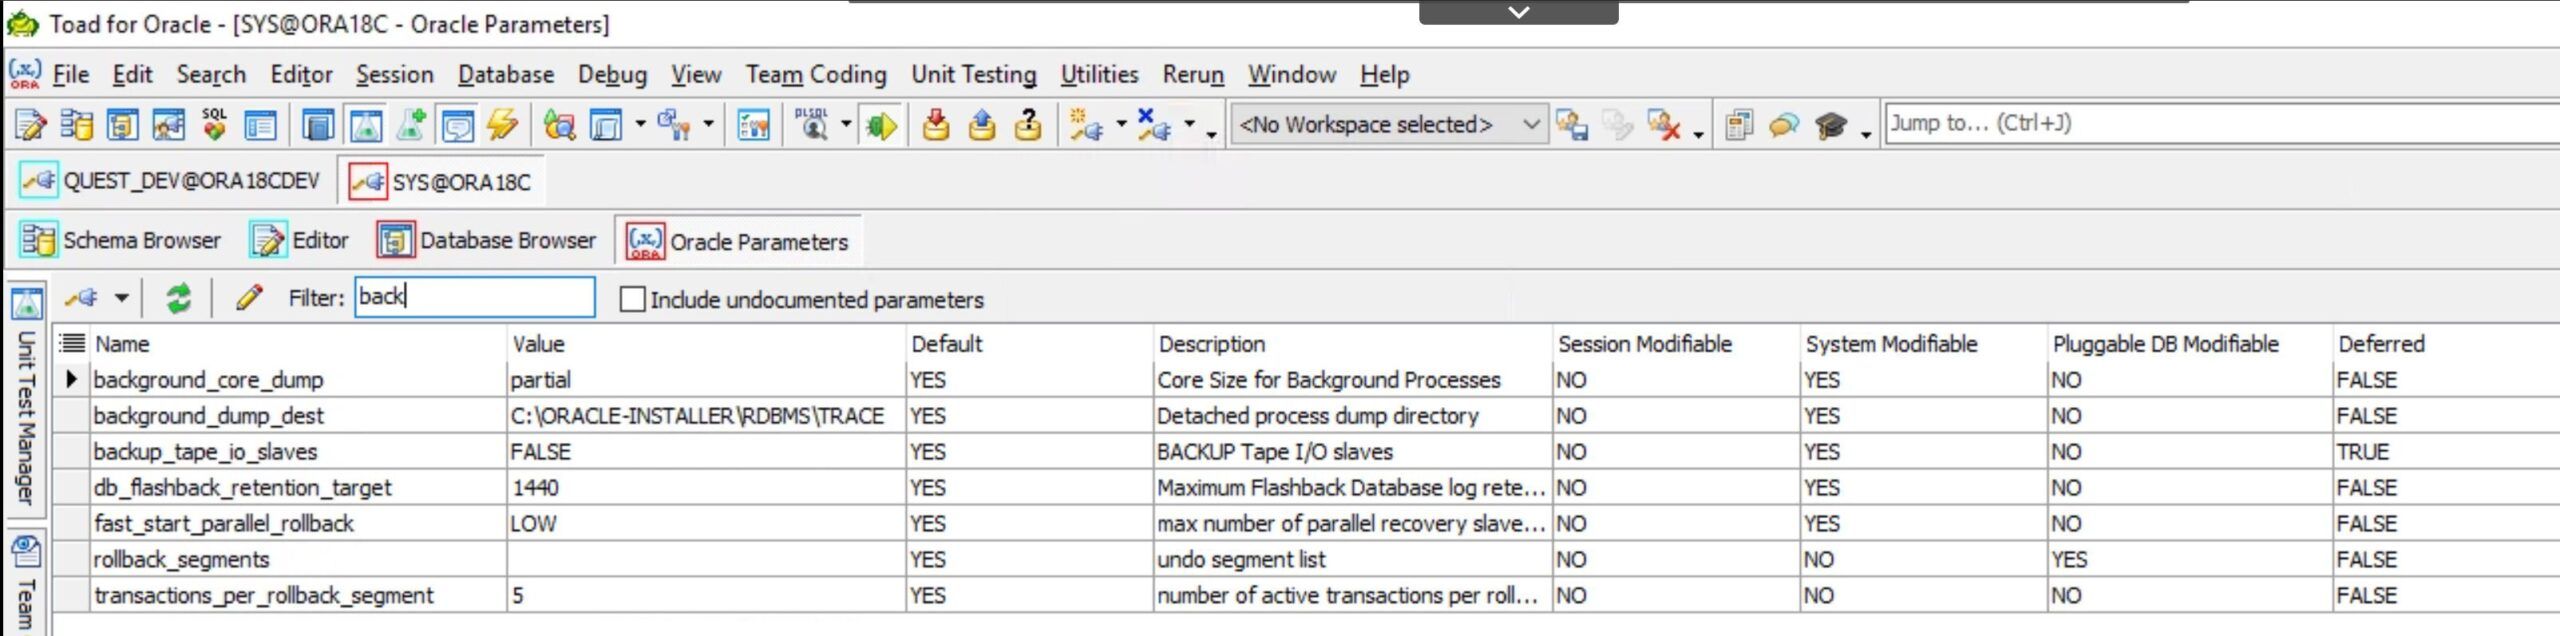Click the C:\ORACLE-INSTALLER\RDBMS\TRACE value cell

[706, 416]
